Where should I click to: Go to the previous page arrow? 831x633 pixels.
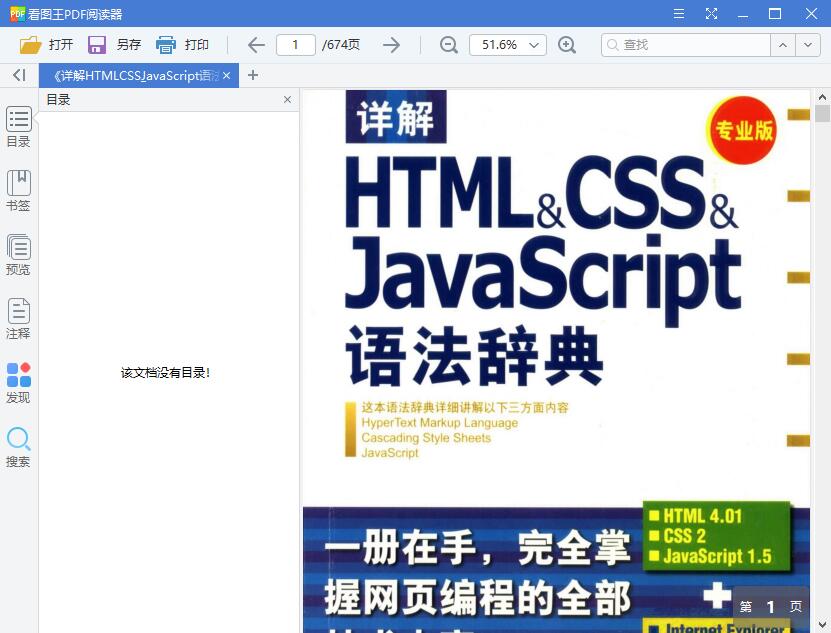256,45
